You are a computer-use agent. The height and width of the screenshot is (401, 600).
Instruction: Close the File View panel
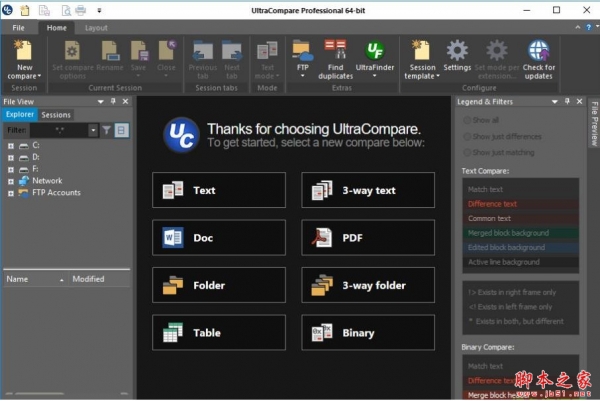(126, 101)
